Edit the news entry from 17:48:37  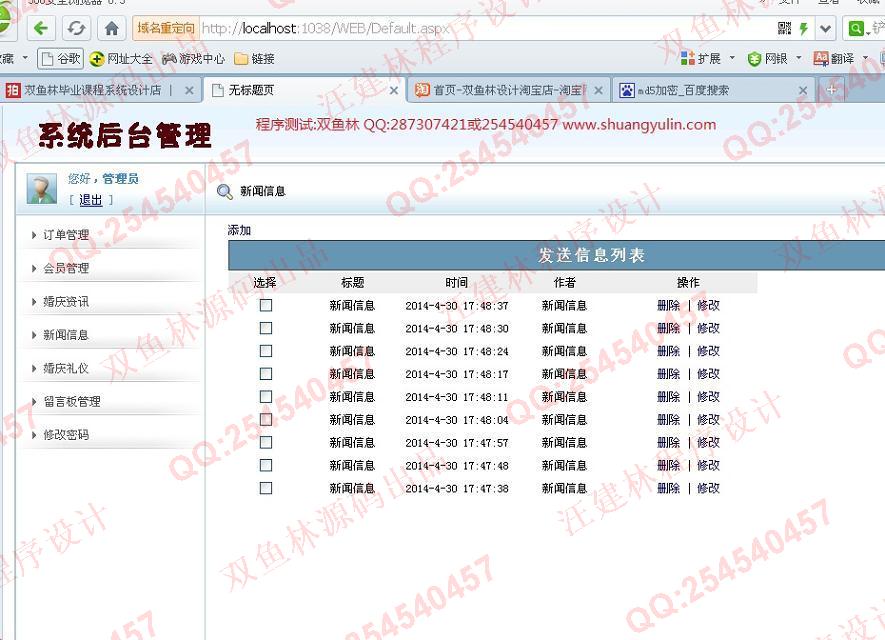708,305
